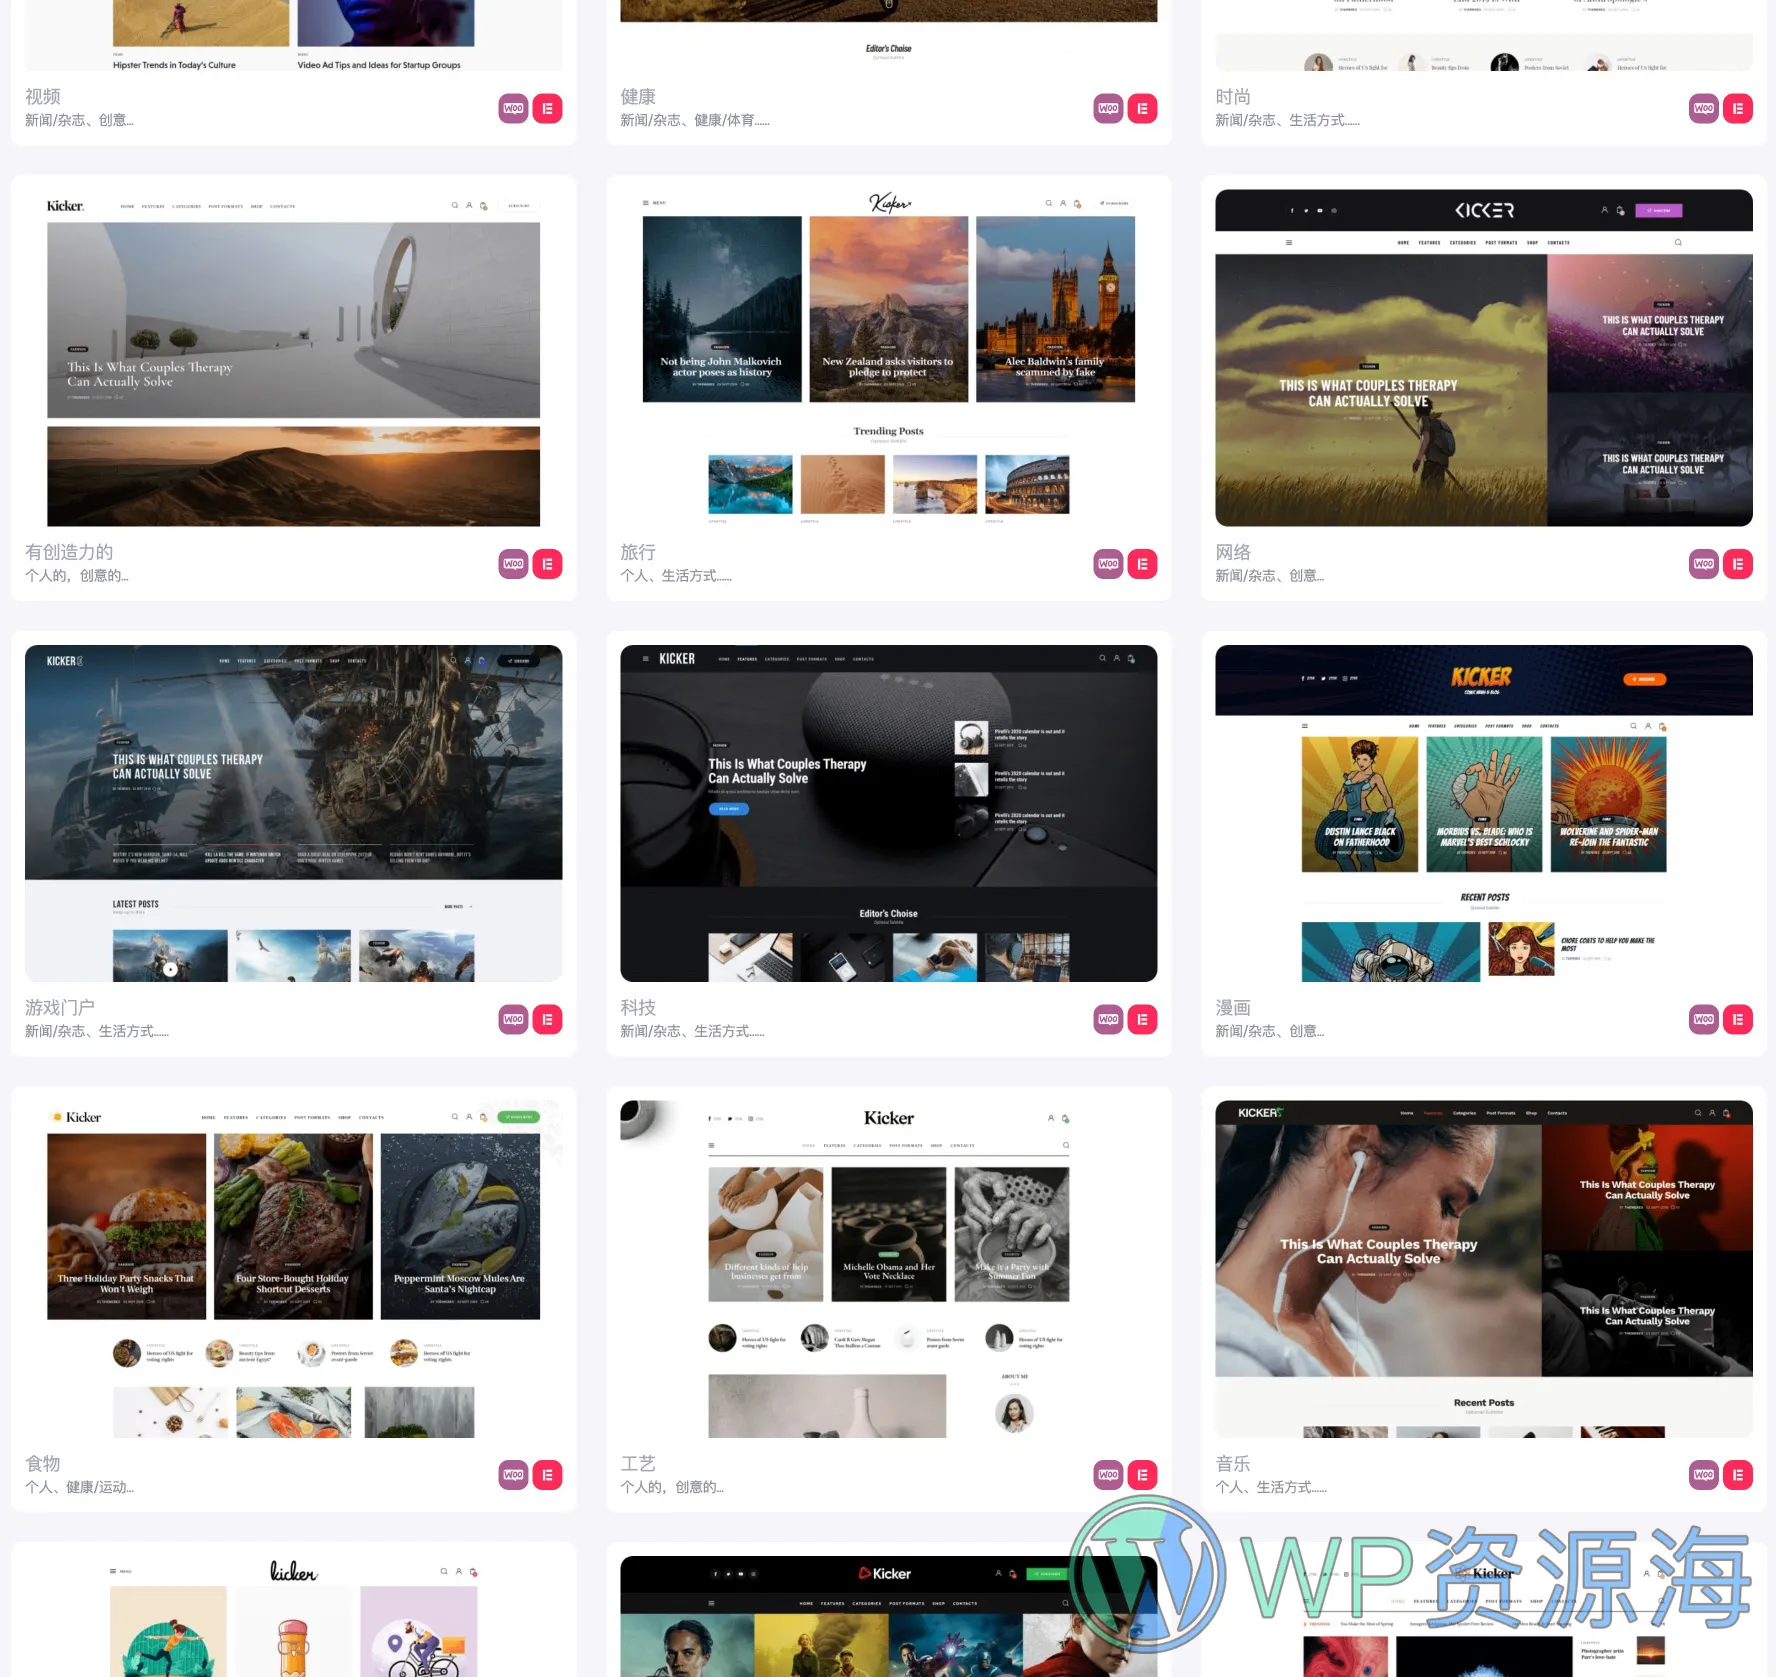Open the 游戏门户 gaming demo preview image

coord(293,813)
